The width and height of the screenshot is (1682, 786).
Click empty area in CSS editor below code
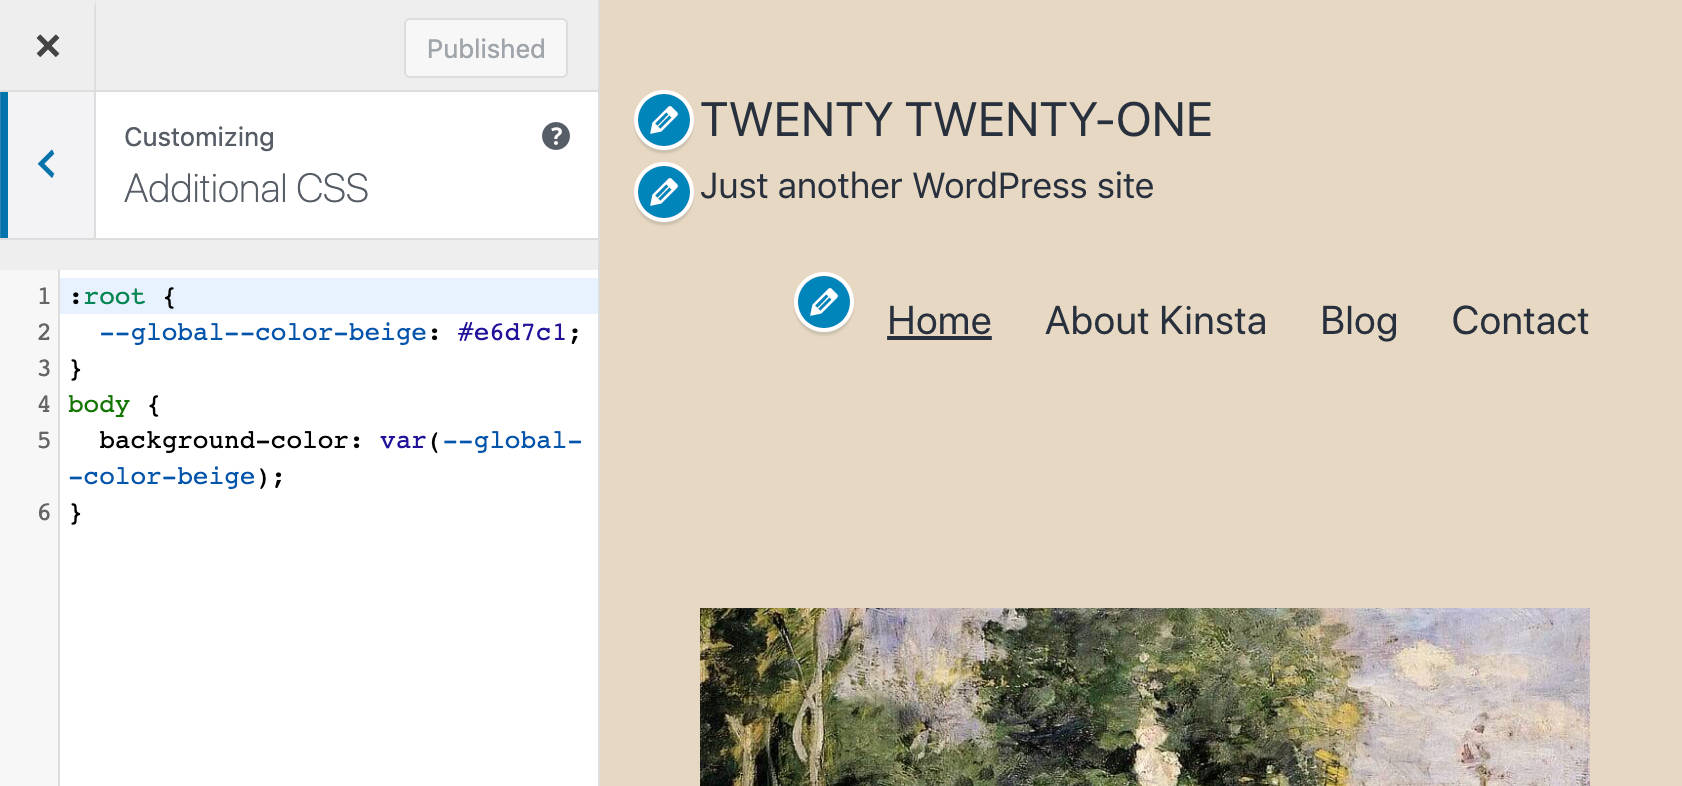click(x=329, y=660)
